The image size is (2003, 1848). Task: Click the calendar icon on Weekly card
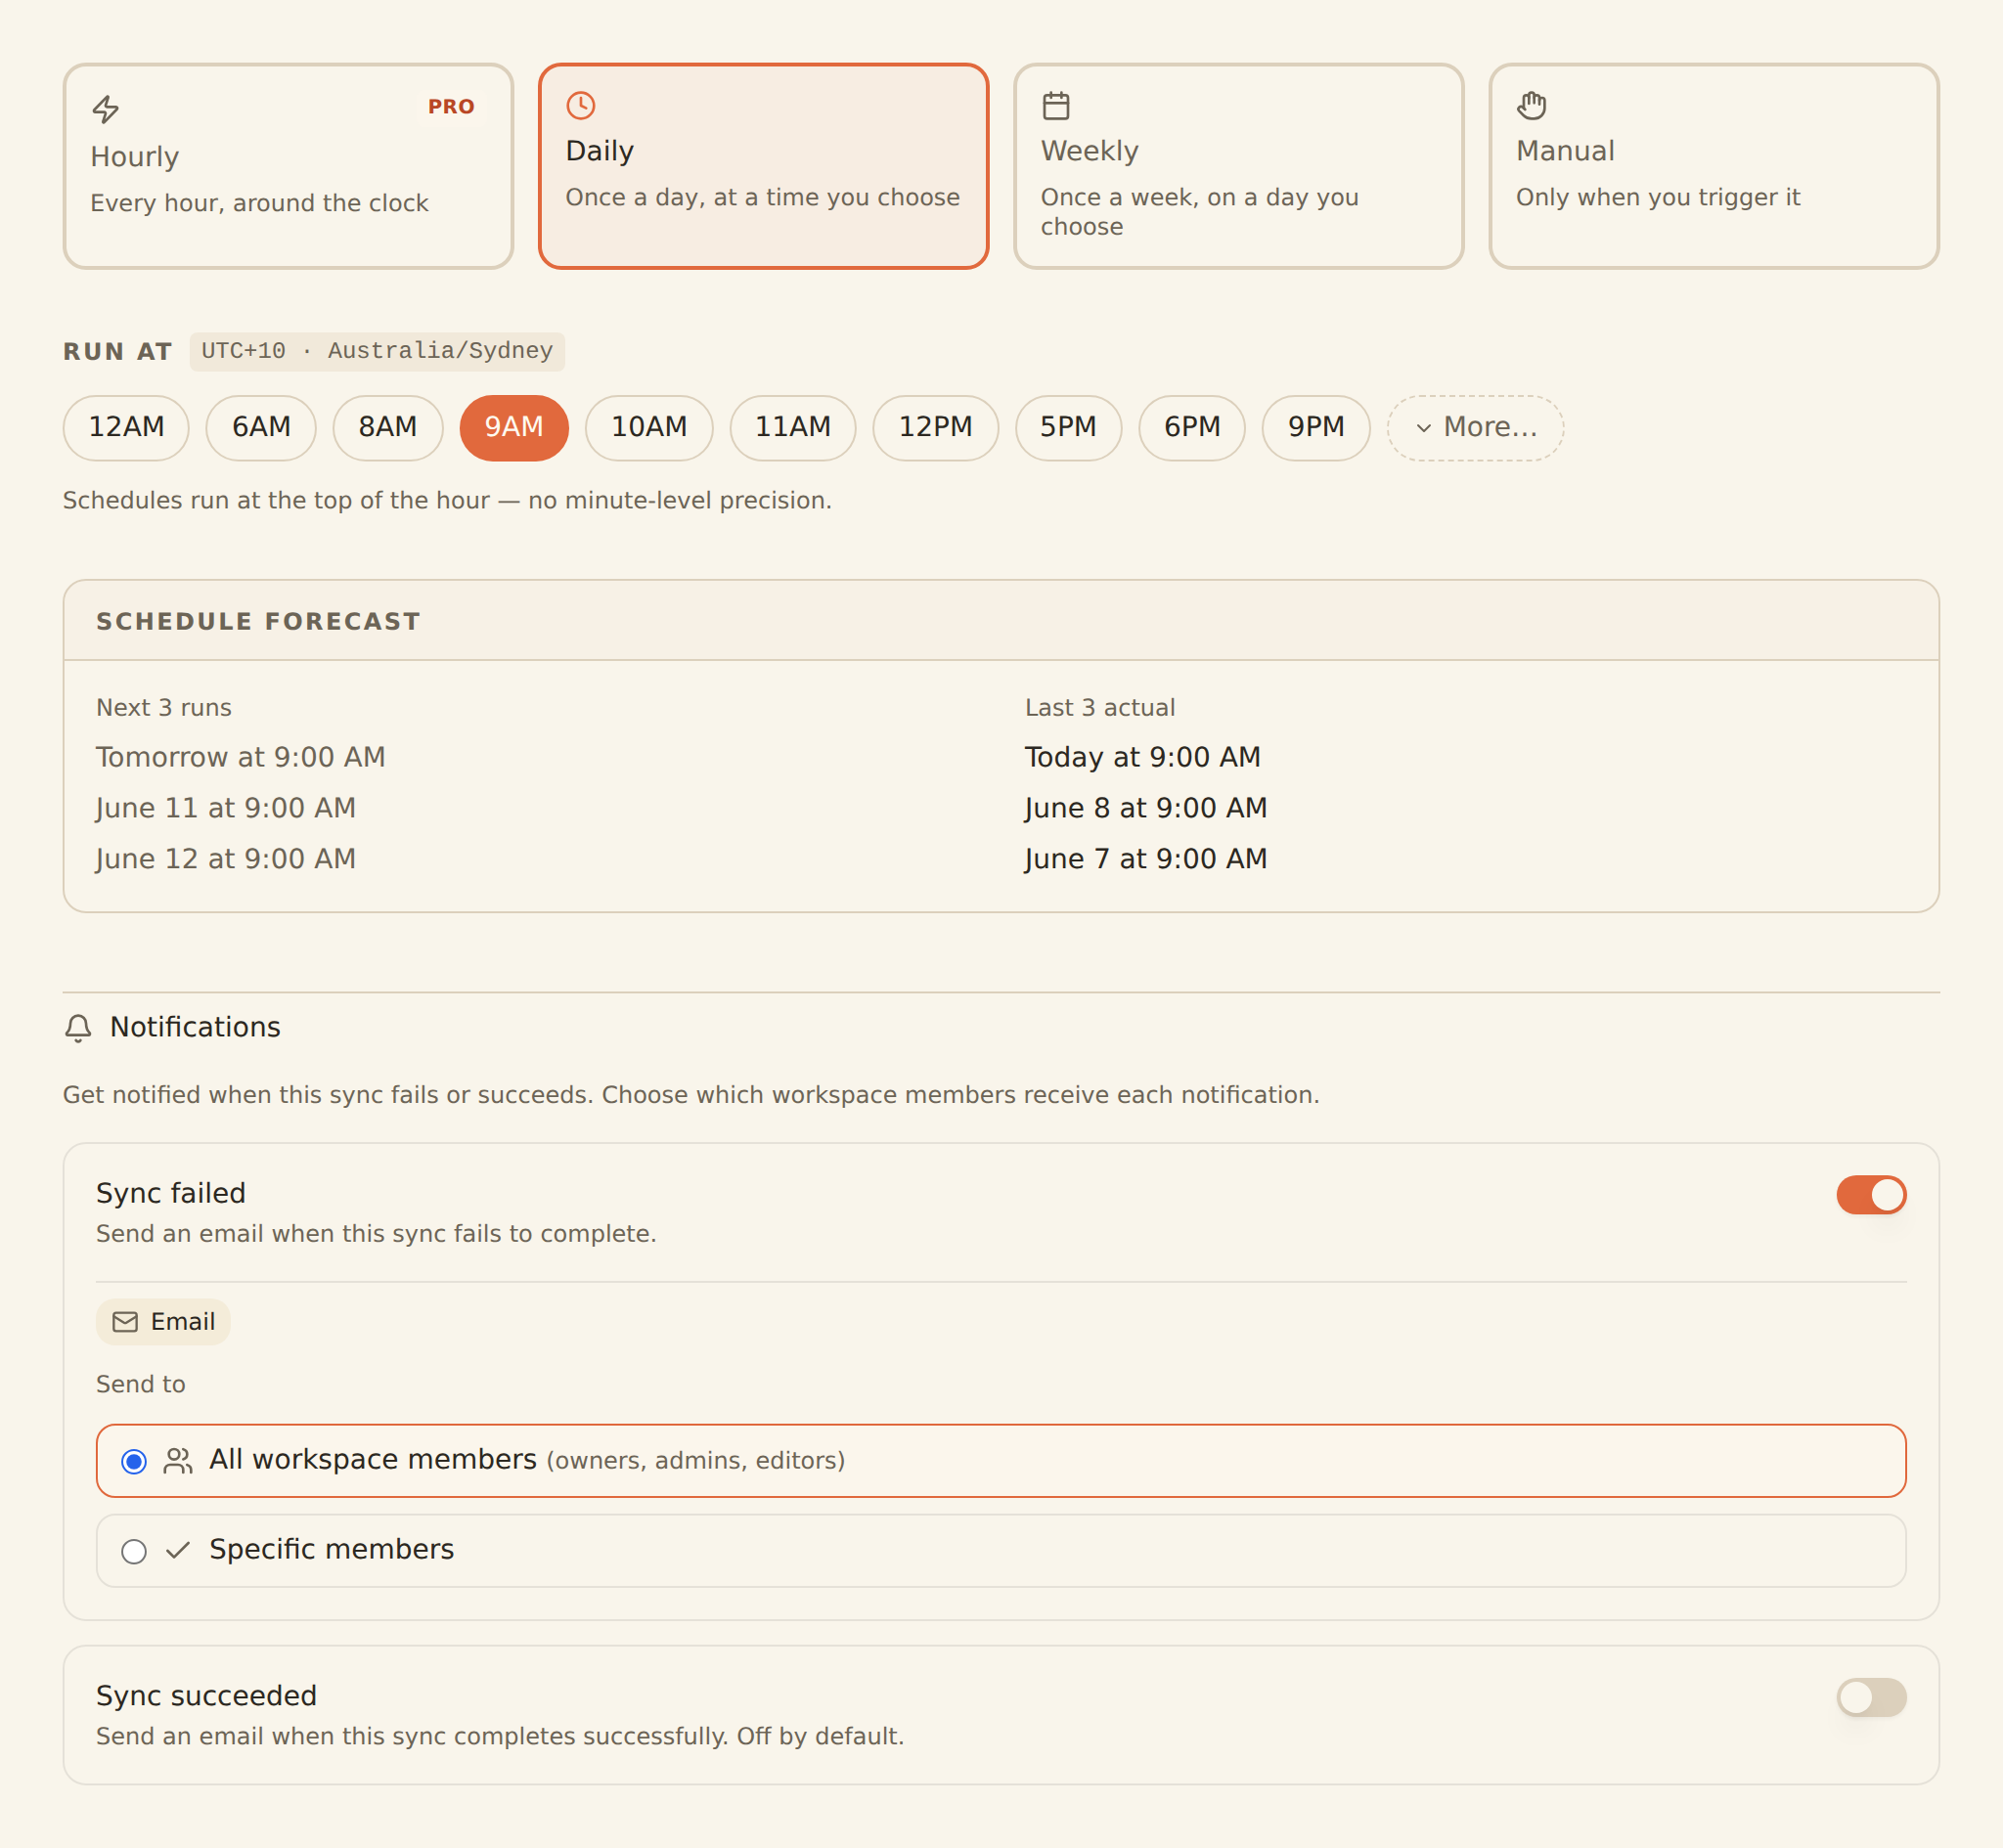click(x=1056, y=105)
